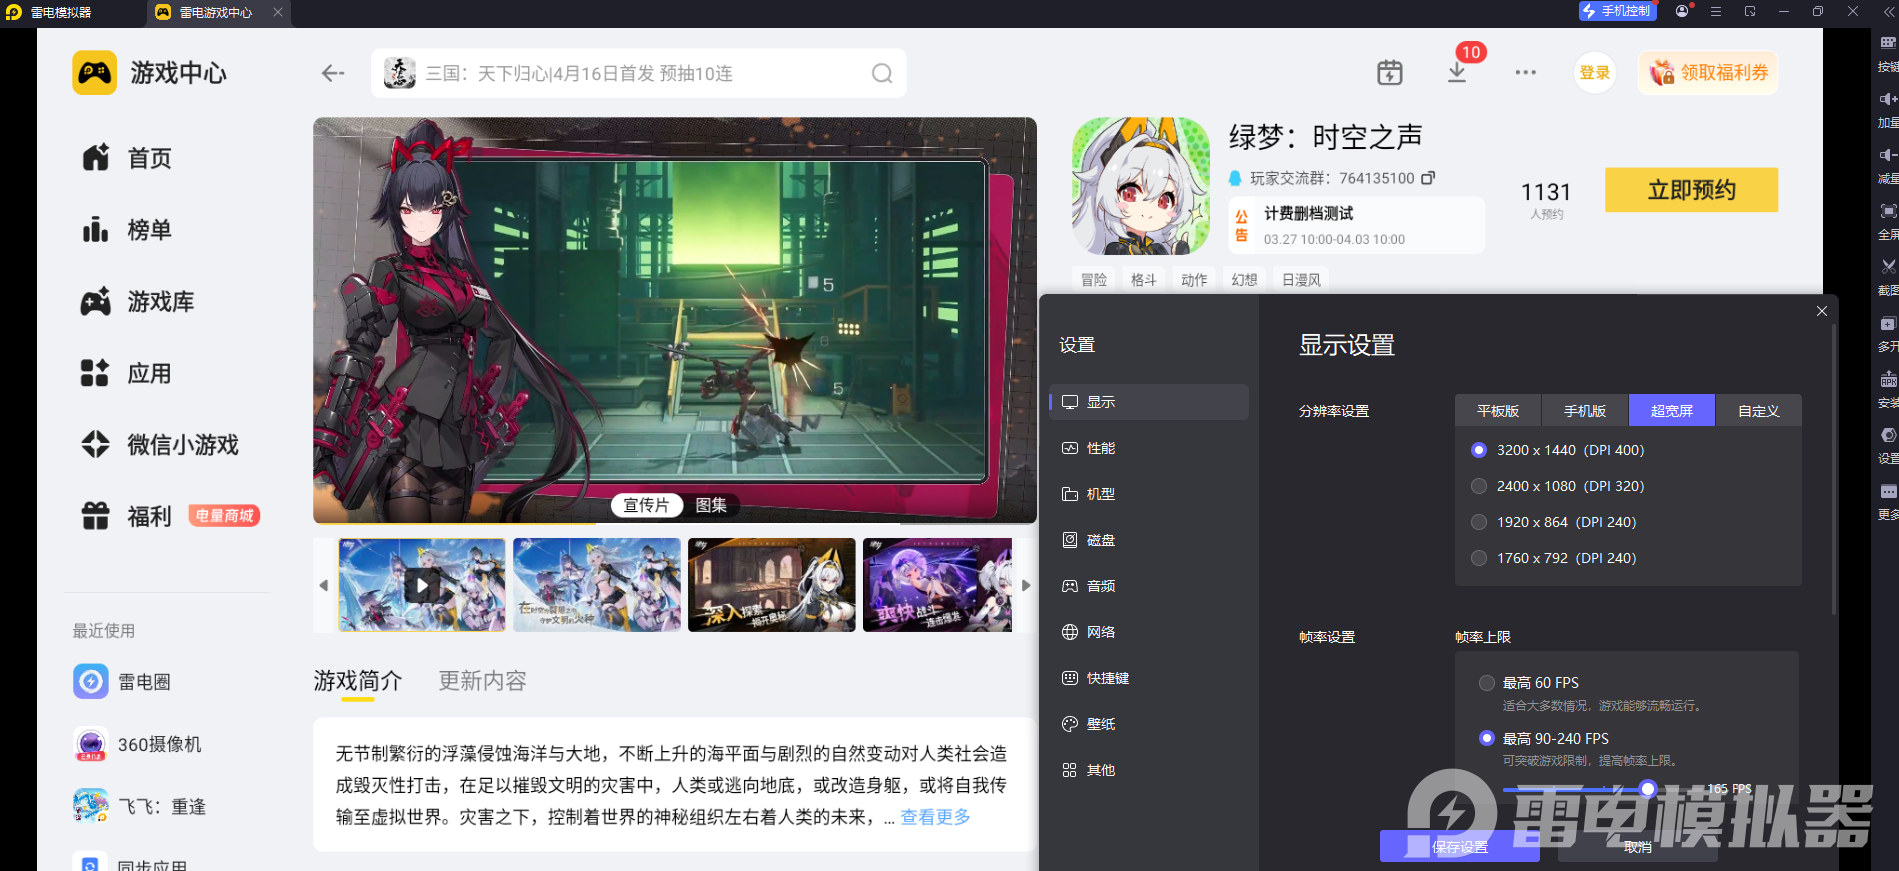Open 磁盘 settings category
This screenshot has width=1899, height=871.
[x=1149, y=540]
